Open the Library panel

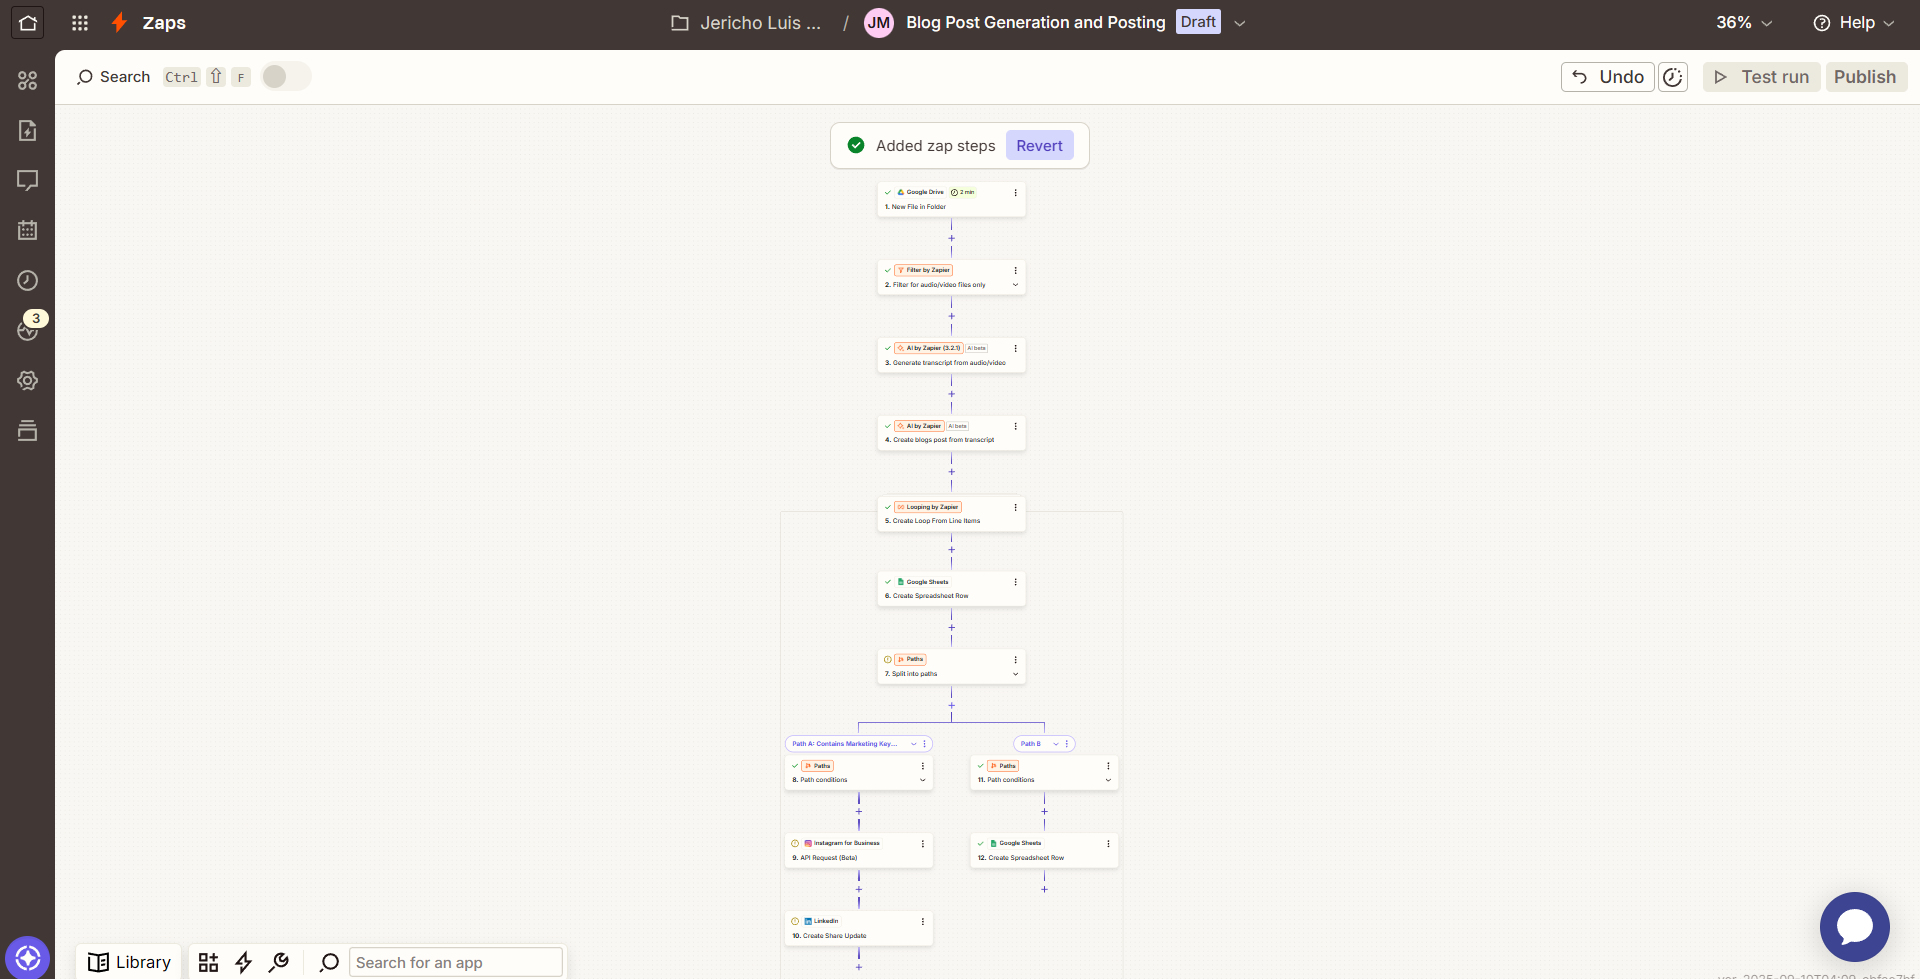tap(129, 962)
